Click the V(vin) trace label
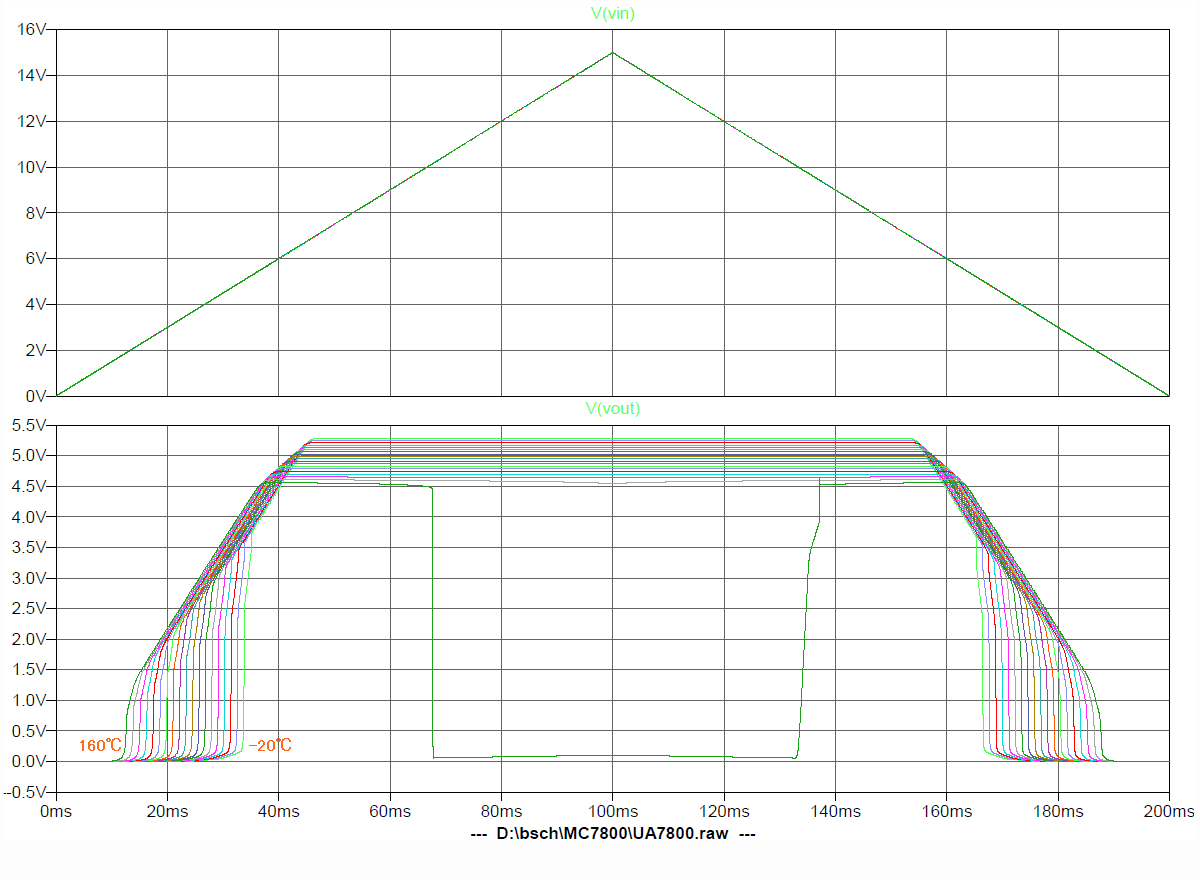 613,13
